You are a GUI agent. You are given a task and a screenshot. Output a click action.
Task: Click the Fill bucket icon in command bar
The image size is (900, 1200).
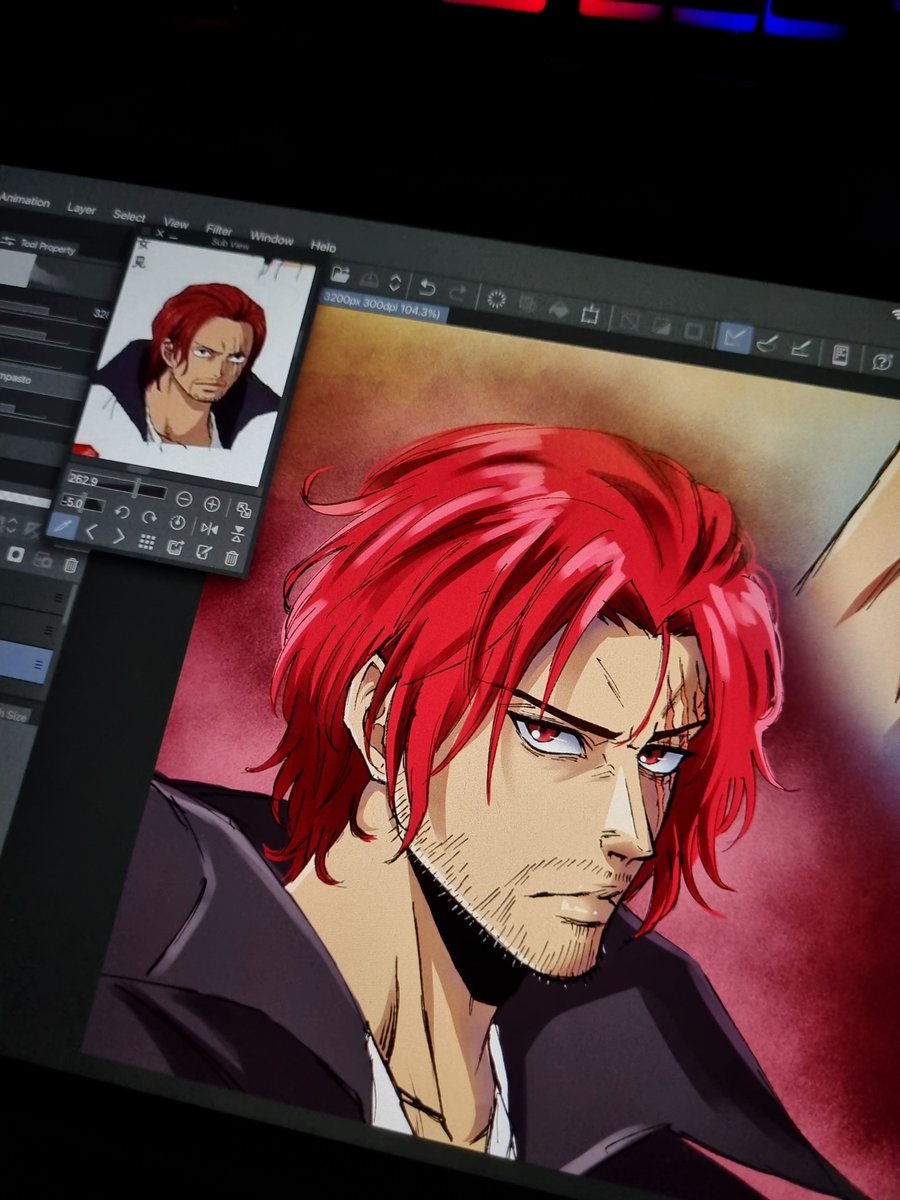559,310
